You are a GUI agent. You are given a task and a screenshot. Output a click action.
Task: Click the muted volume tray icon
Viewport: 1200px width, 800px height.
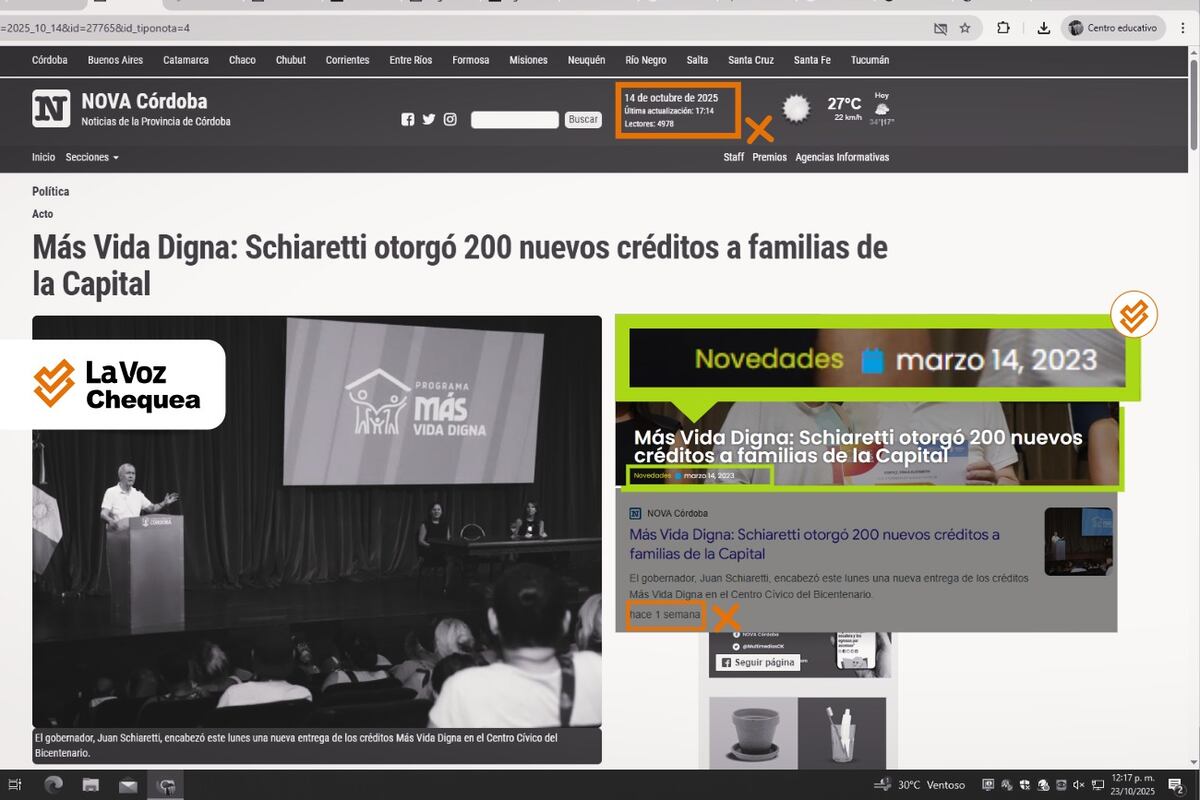point(1079,785)
